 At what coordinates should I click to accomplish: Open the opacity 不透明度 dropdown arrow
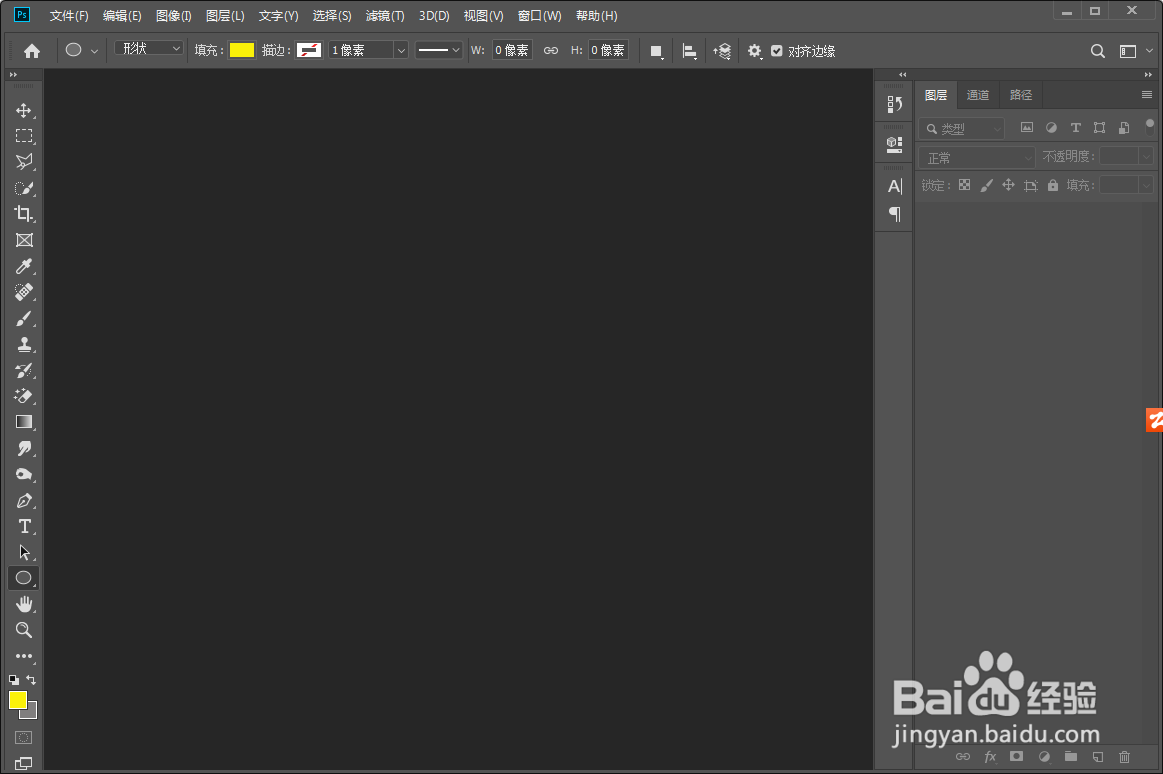(1146, 156)
